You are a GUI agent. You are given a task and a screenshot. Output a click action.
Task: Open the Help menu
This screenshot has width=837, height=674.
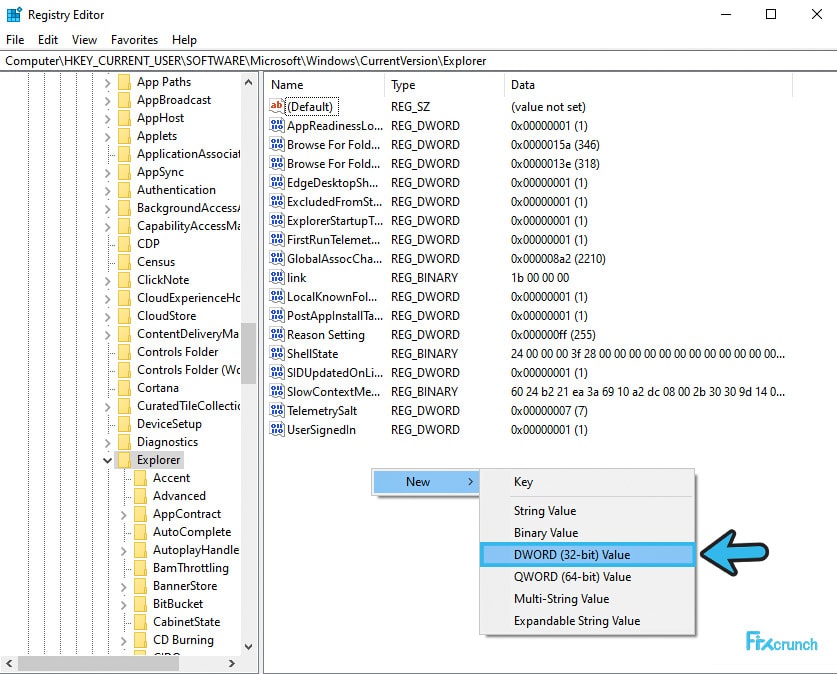click(x=184, y=40)
